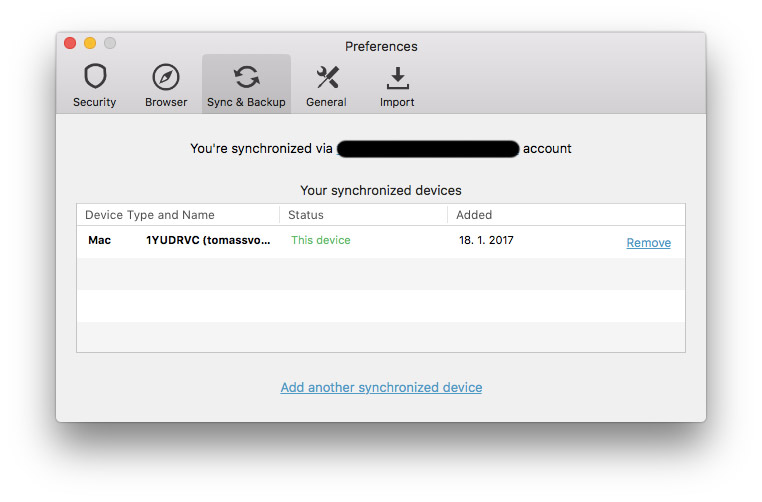The image size is (762, 502).
Task: Click the green This device status
Action: pyautogui.click(x=321, y=241)
